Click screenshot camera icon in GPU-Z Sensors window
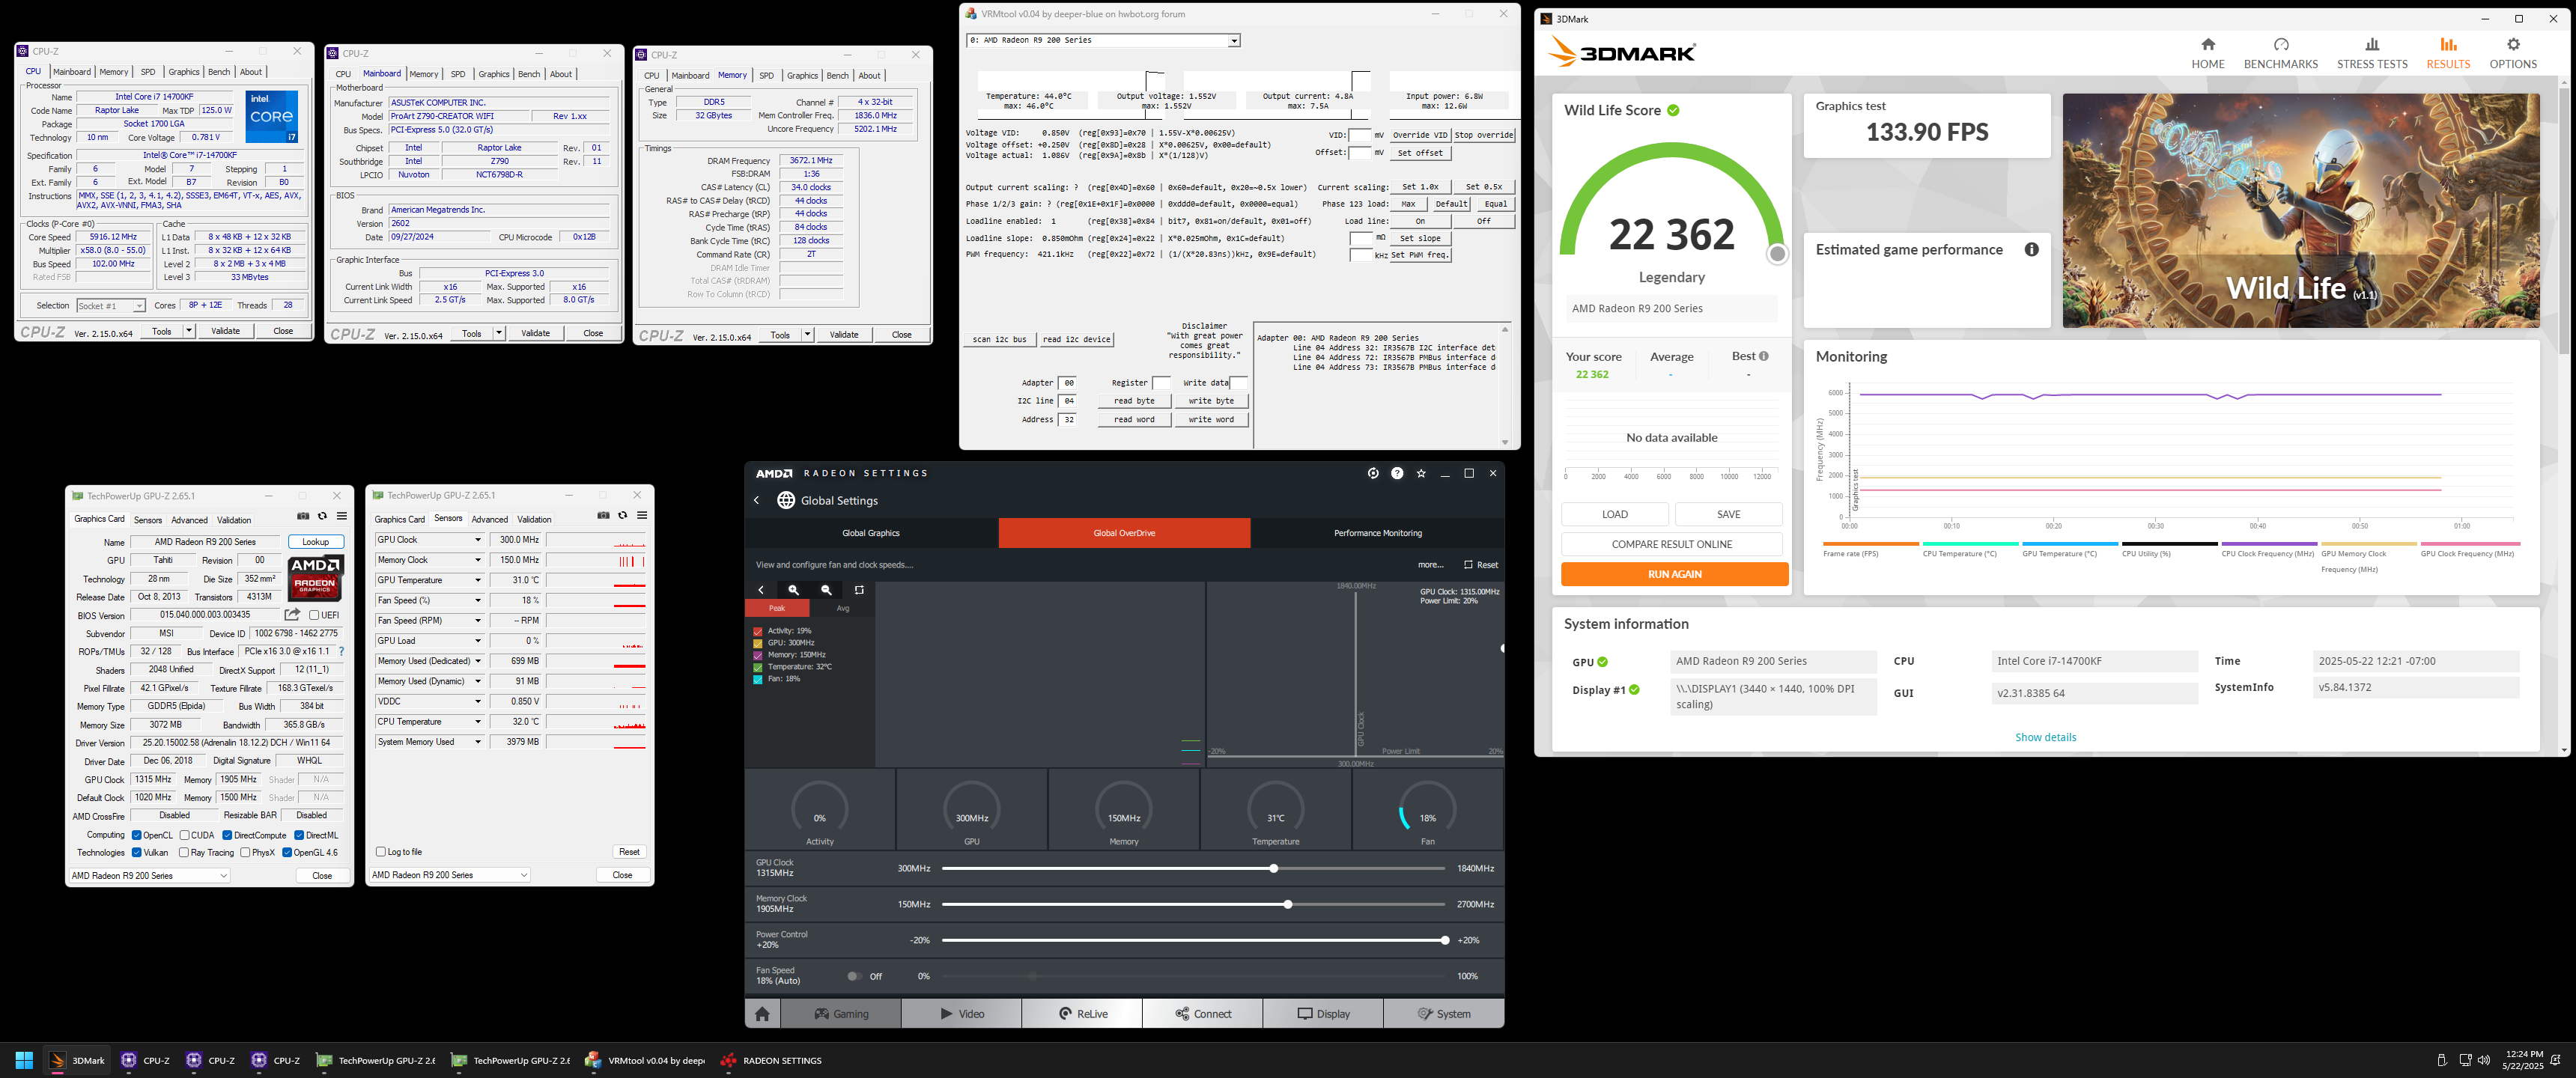Image resolution: width=2576 pixels, height=1078 pixels. (x=603, y=515)
